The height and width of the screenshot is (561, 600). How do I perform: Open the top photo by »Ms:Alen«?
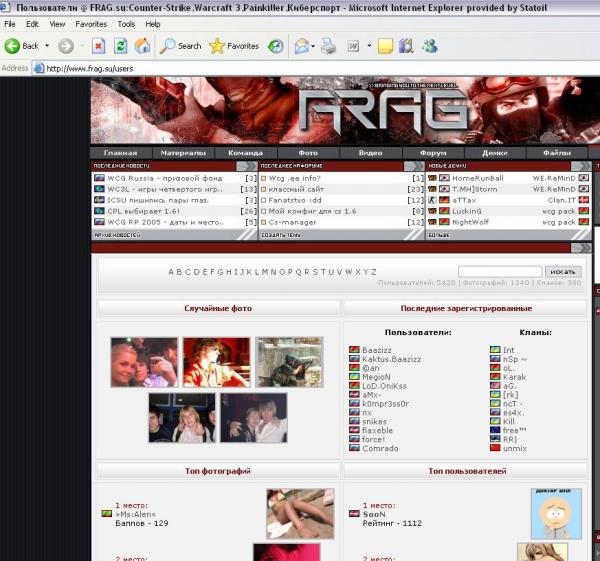[x=300, y=514]
